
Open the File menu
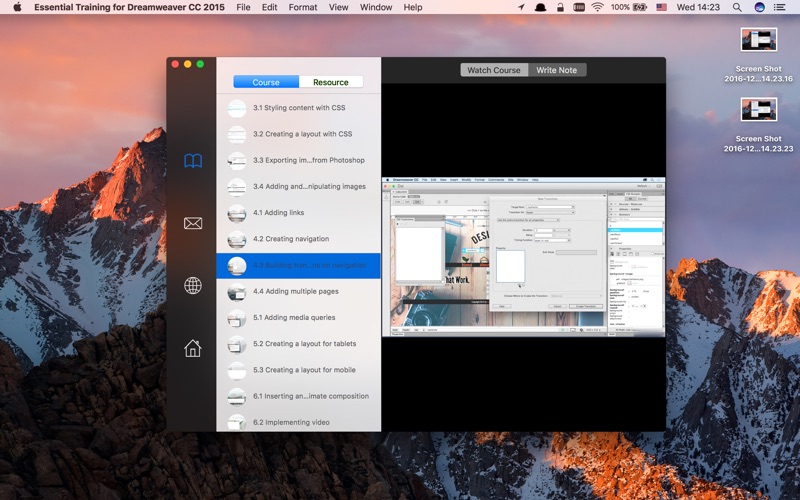pos(243,7)
